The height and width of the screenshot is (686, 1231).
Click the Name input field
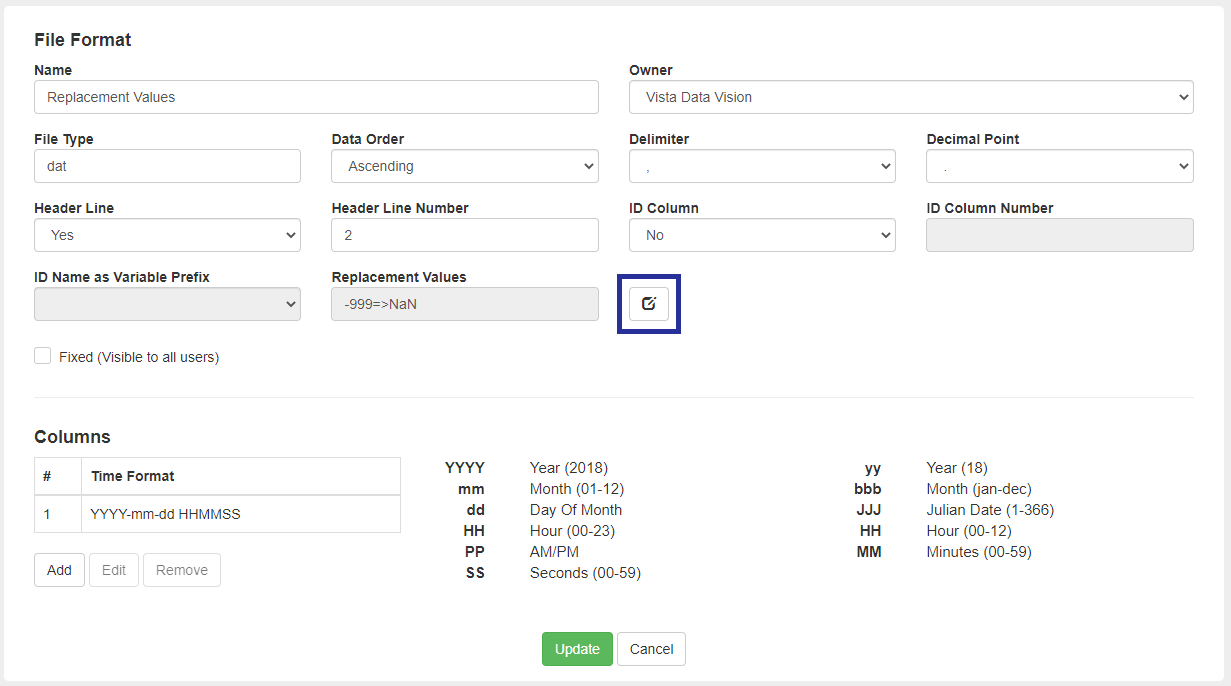click(x=316, y=97)
